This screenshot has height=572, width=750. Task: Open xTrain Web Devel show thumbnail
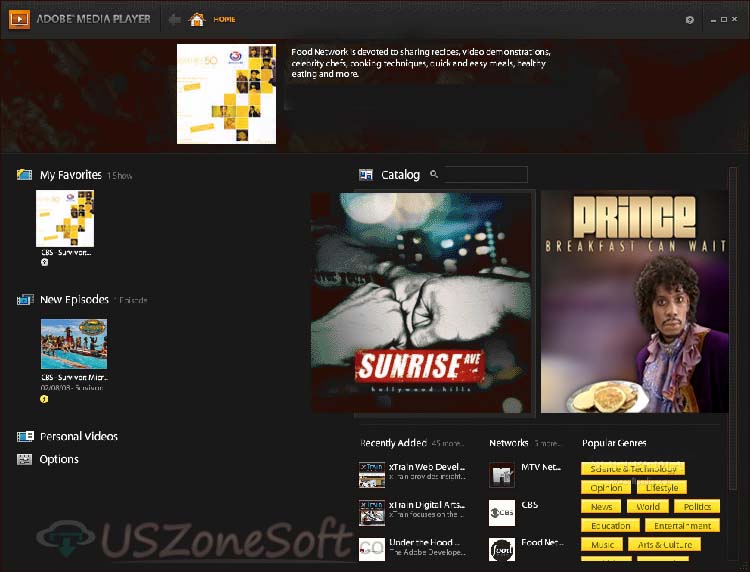(x=372, y=474)
